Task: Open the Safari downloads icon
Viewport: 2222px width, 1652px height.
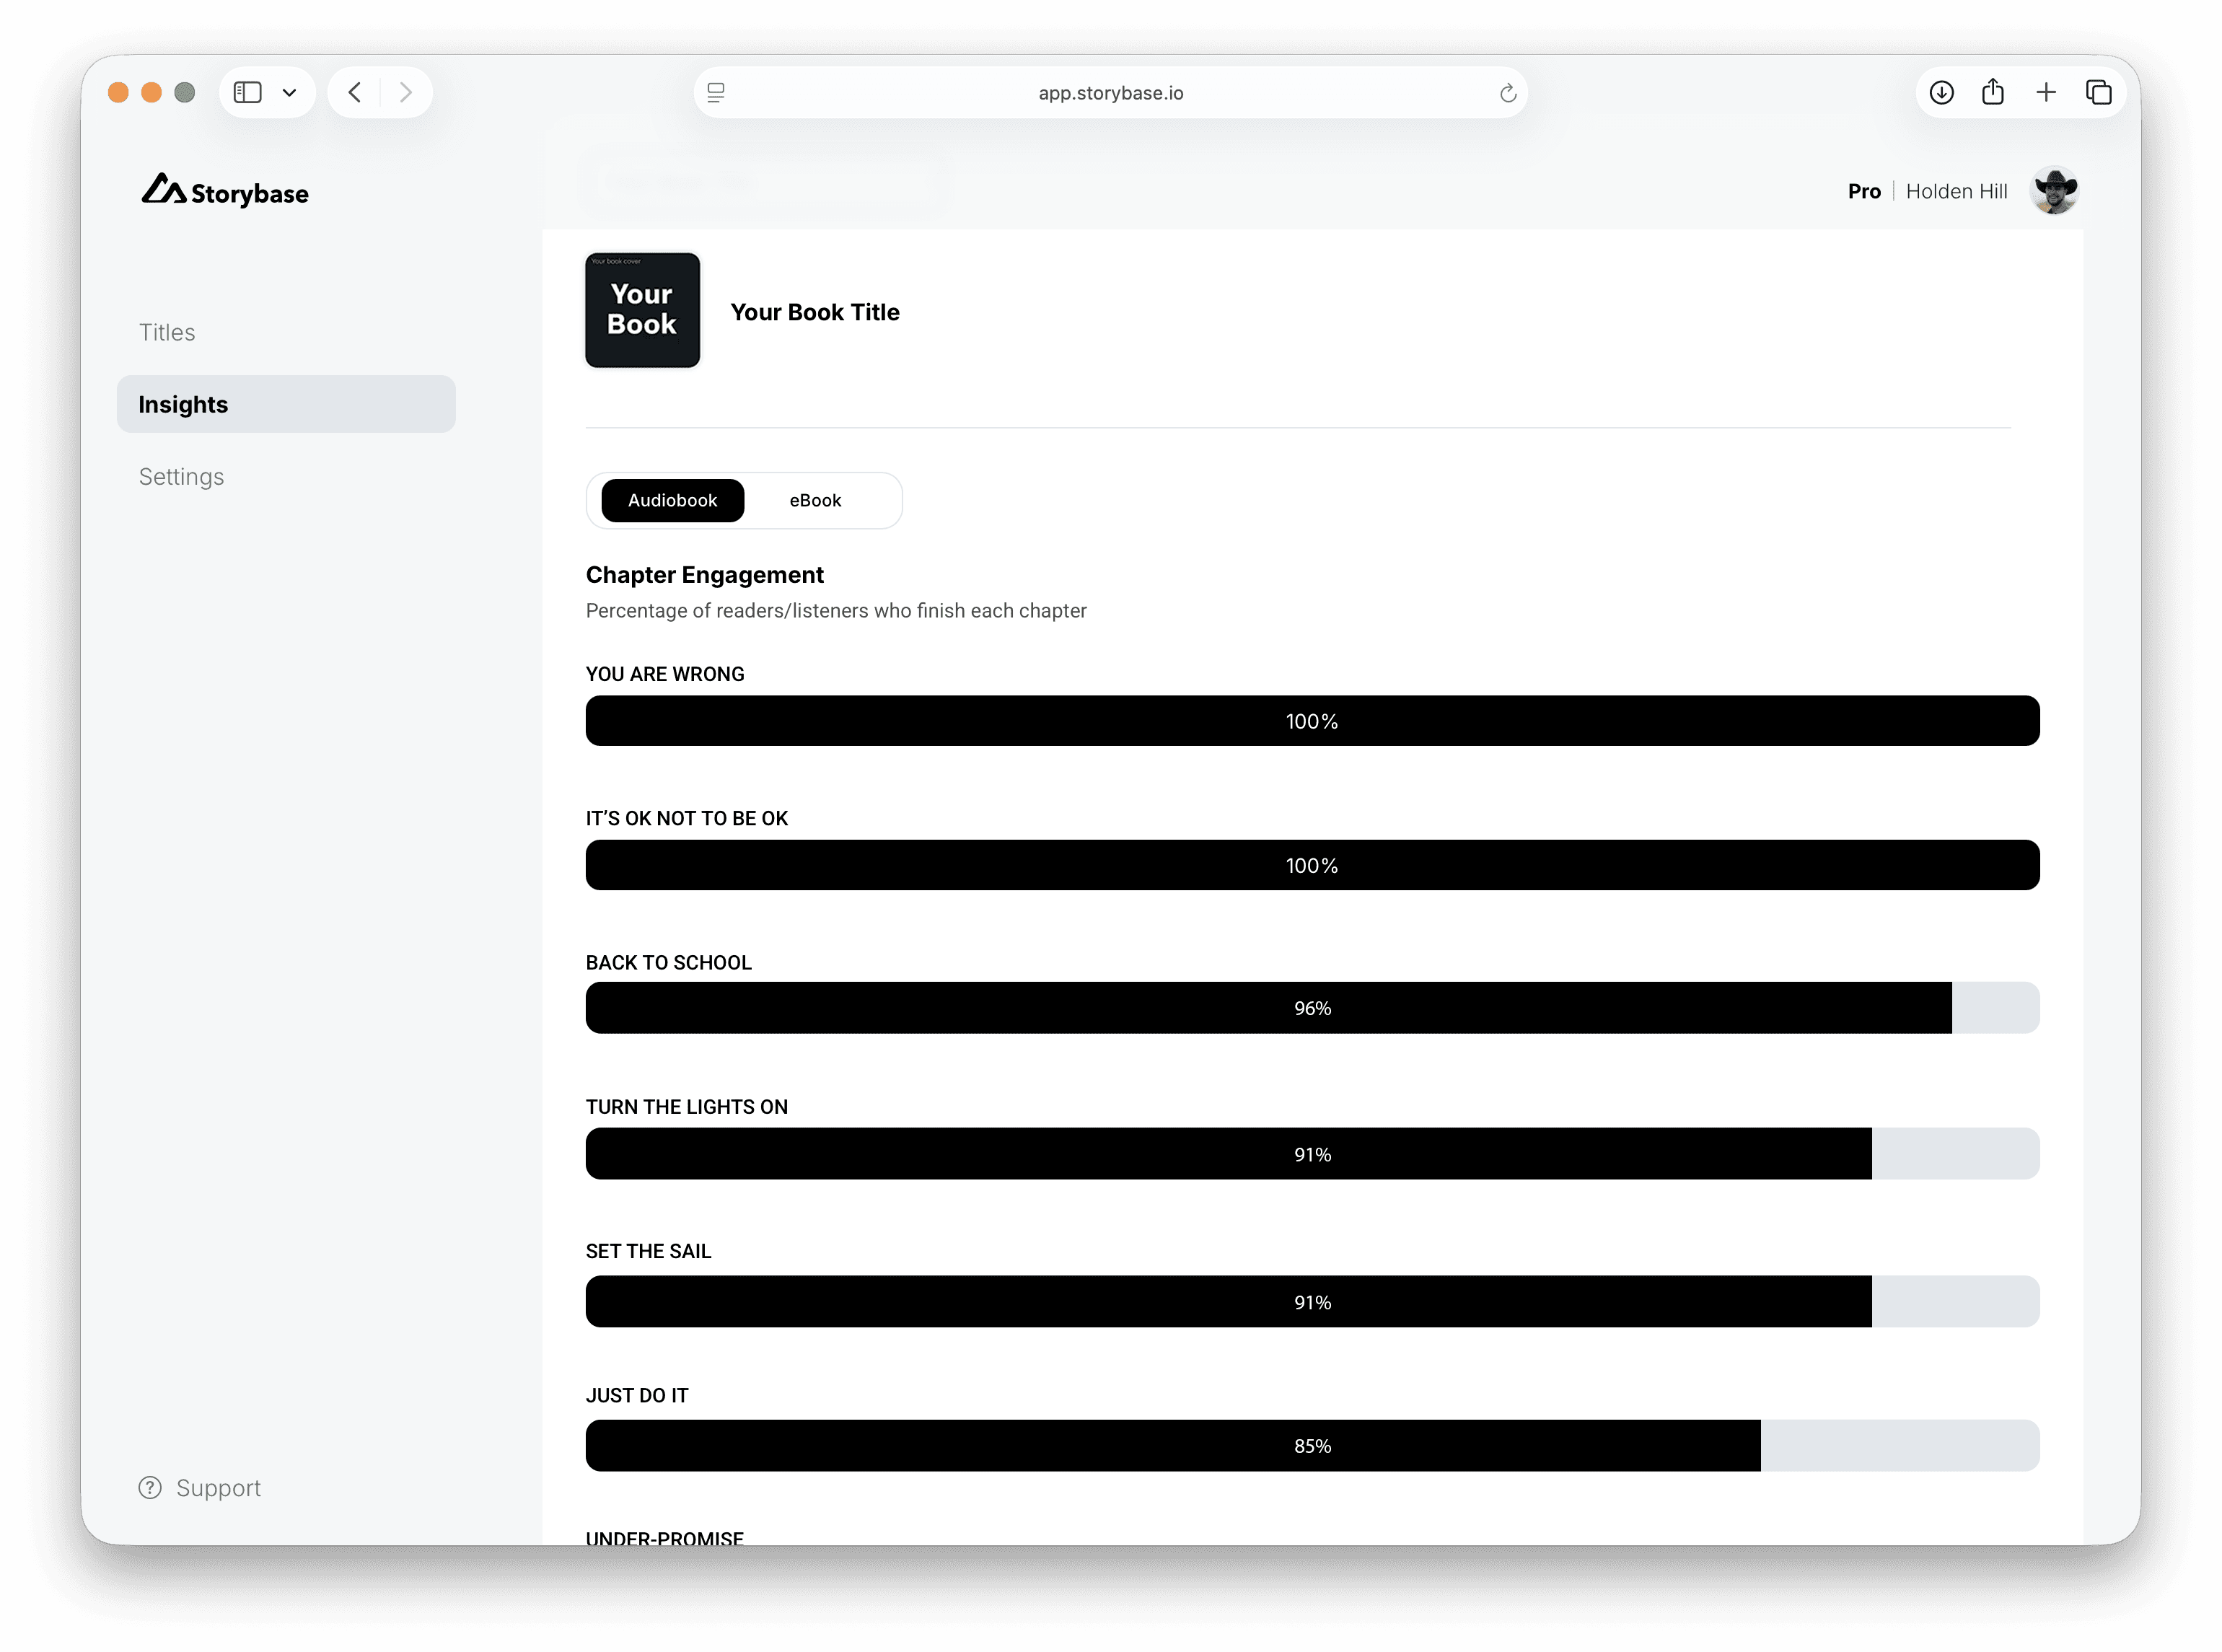Action: tap(1941, 93)
